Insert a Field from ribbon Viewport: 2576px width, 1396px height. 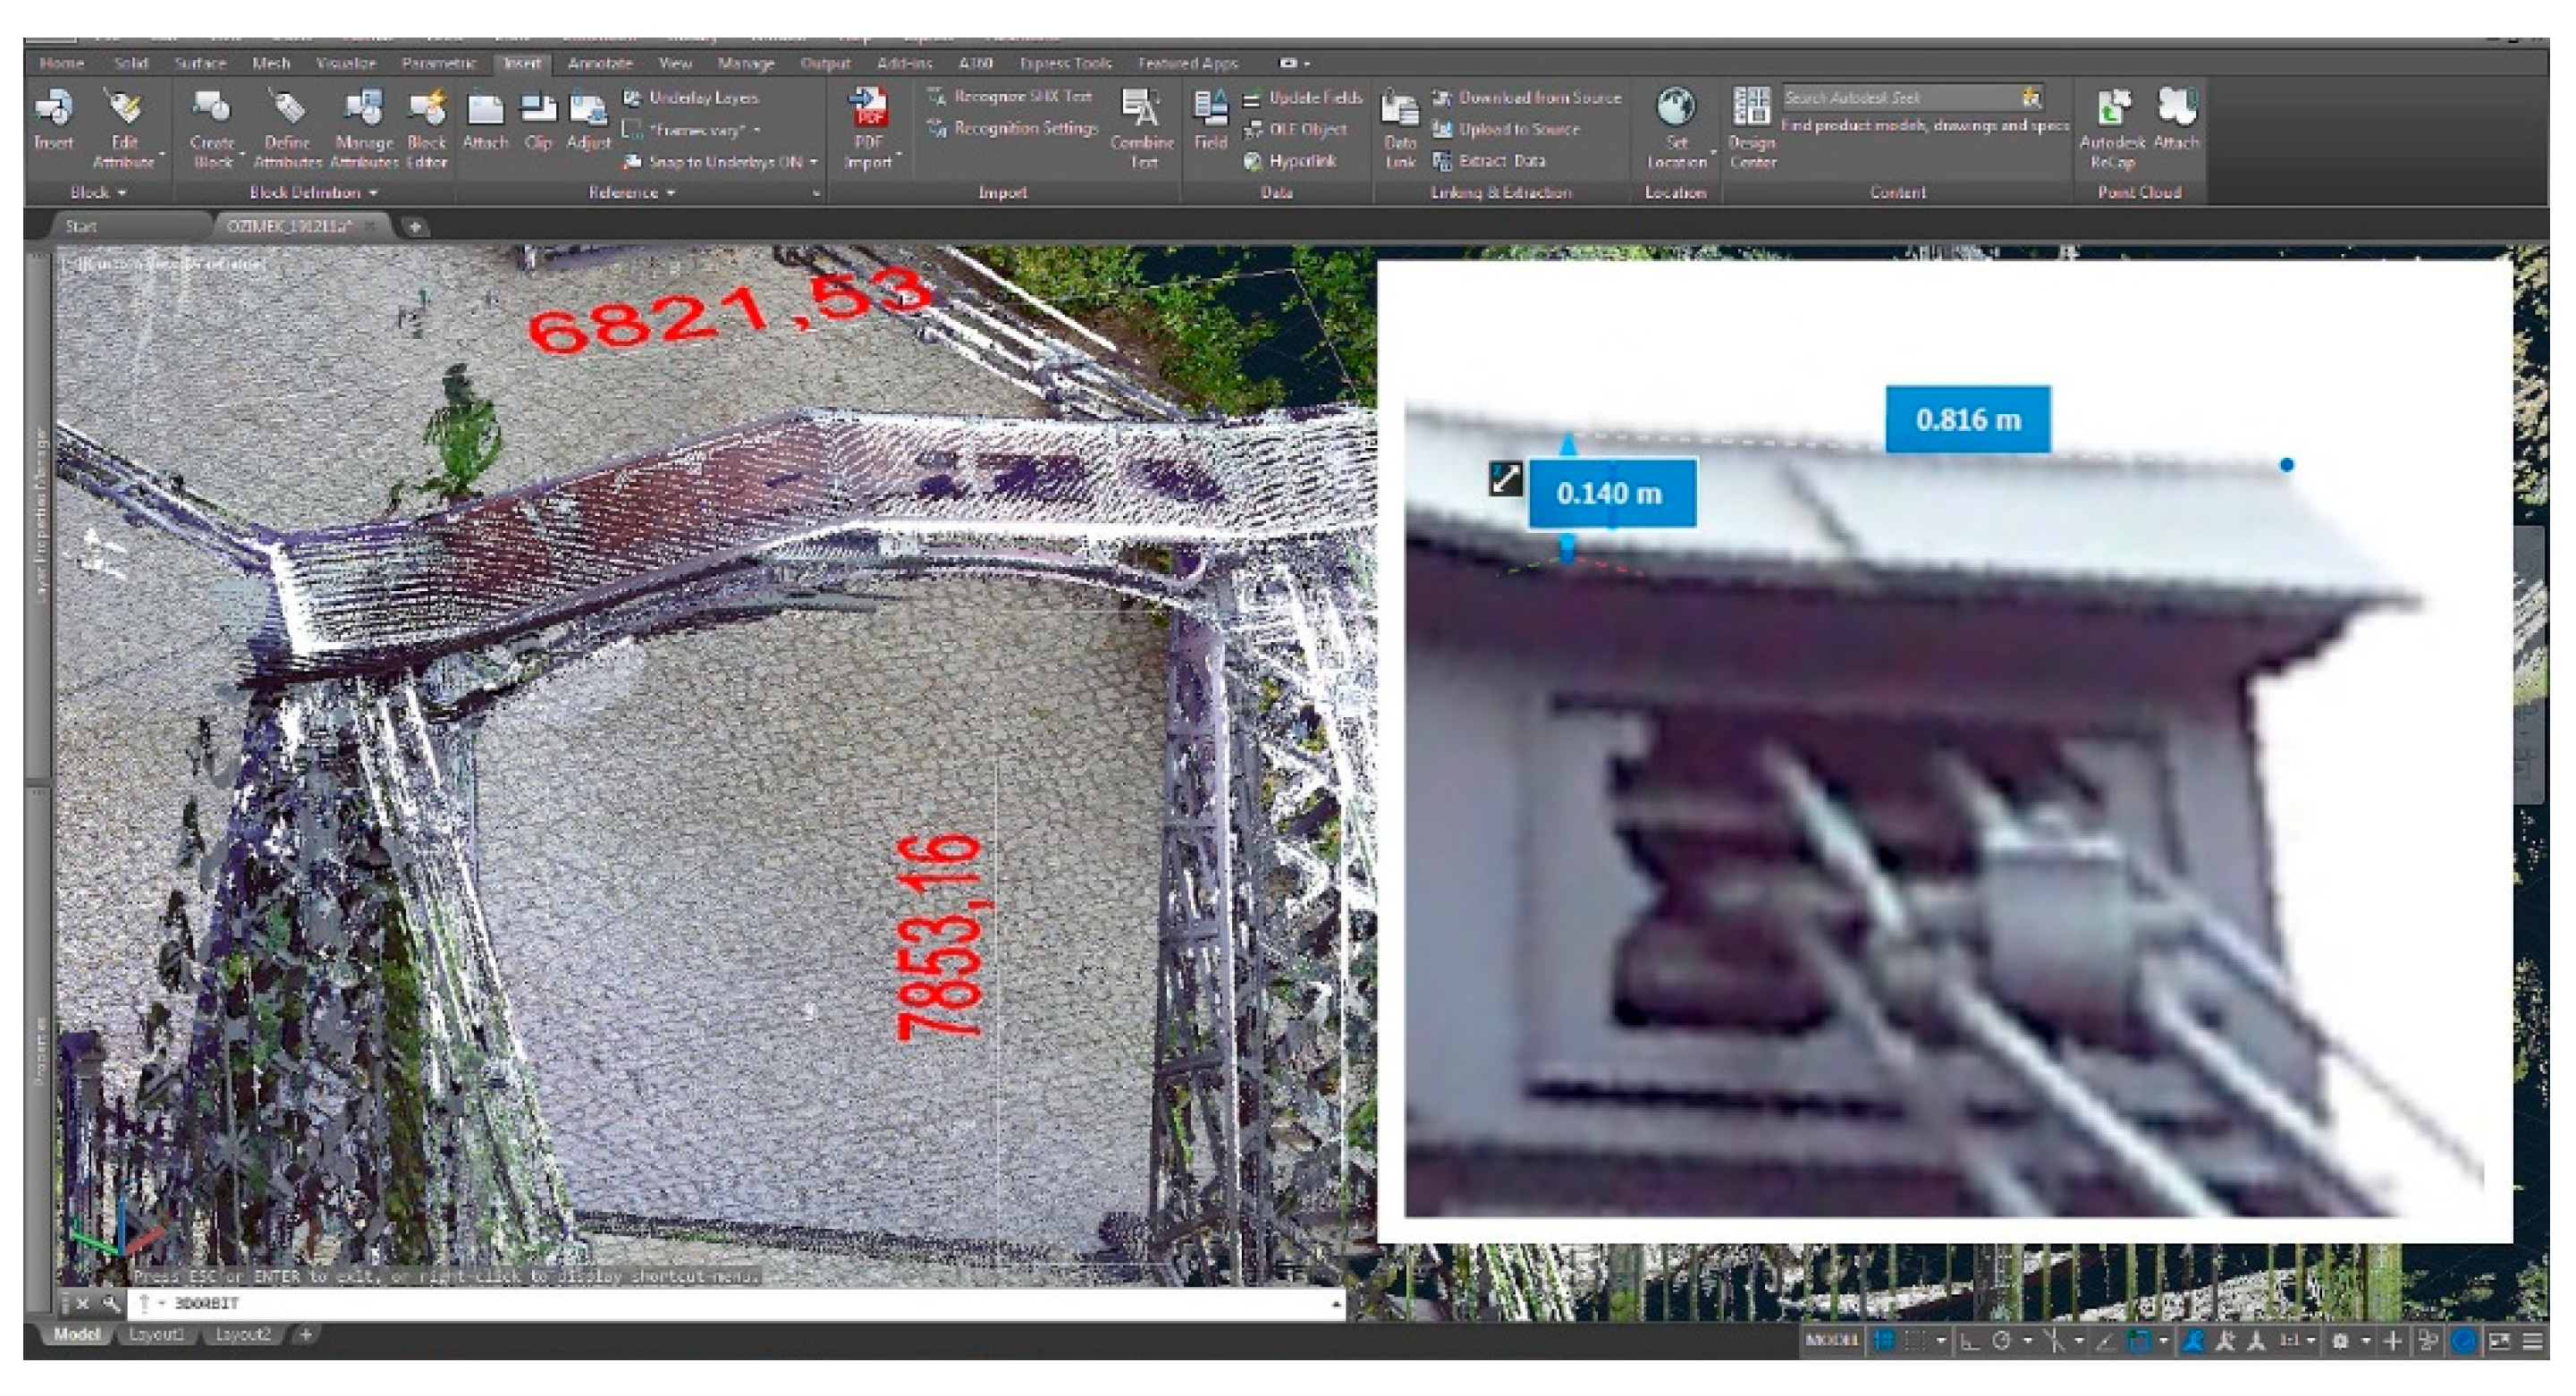click(x=1210, y=120)
